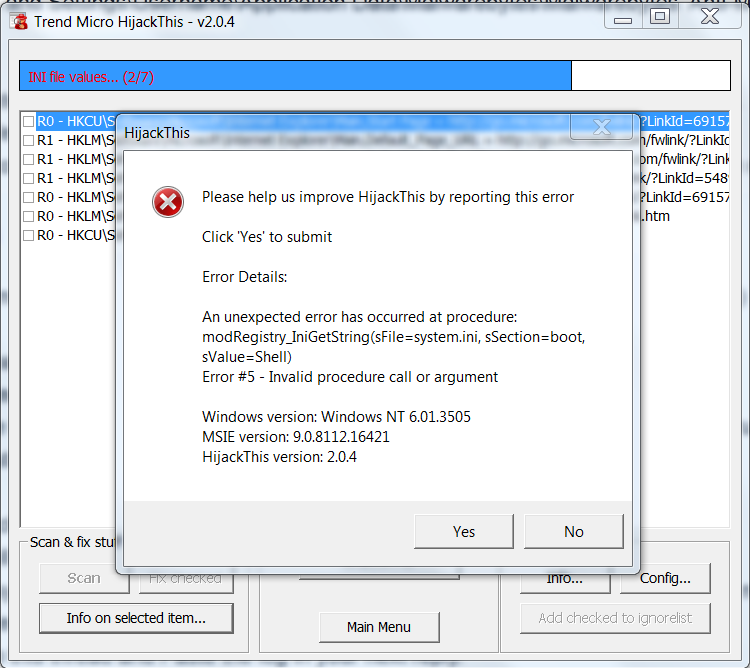This screenshot has height=668, width=750.
Task: Click 'Error #5 - Invalid procedure call' text
Action: 350,377
